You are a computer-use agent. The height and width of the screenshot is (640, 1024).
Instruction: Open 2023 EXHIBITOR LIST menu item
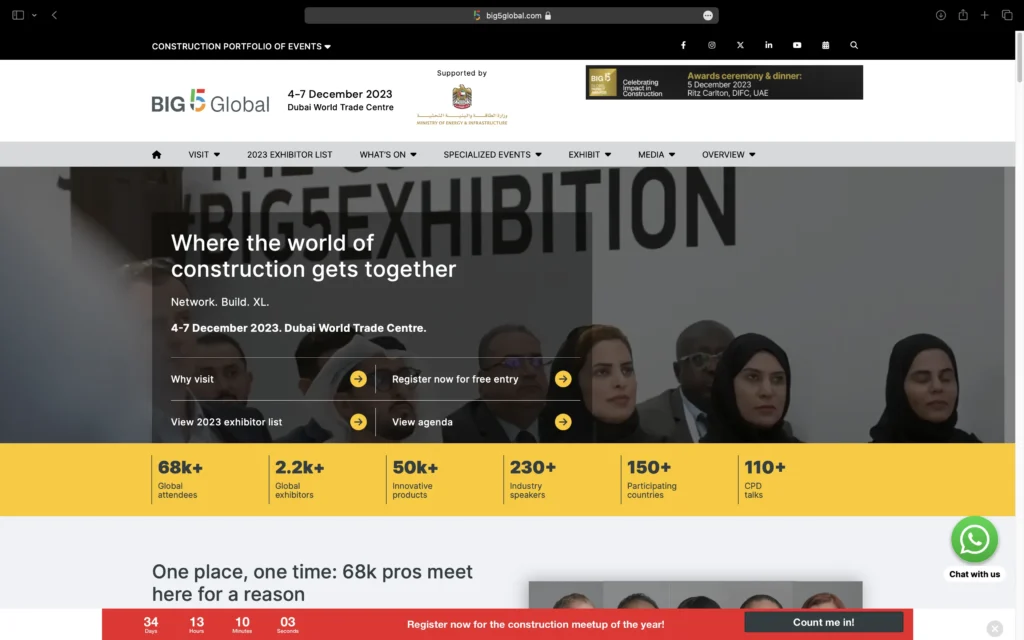pyautogui.click(x=289, y=155)
